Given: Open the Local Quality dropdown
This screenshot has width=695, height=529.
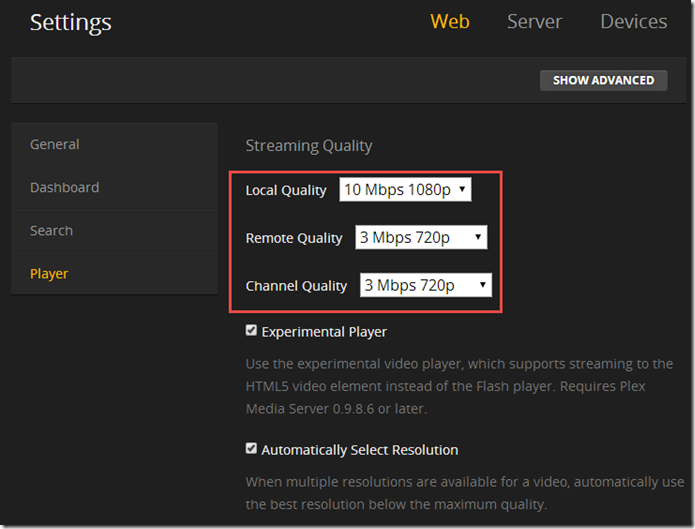Looking at the screenshot, I should tap(405, 190).
